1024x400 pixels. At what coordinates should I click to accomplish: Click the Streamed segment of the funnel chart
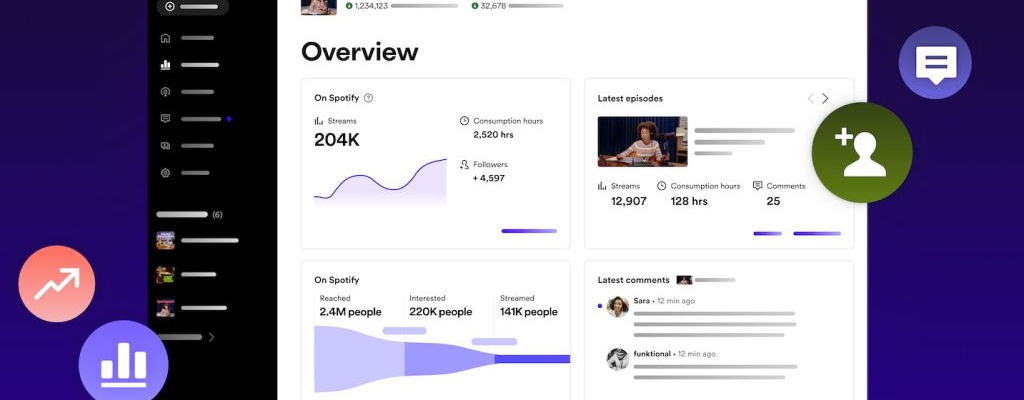point(532,358)
